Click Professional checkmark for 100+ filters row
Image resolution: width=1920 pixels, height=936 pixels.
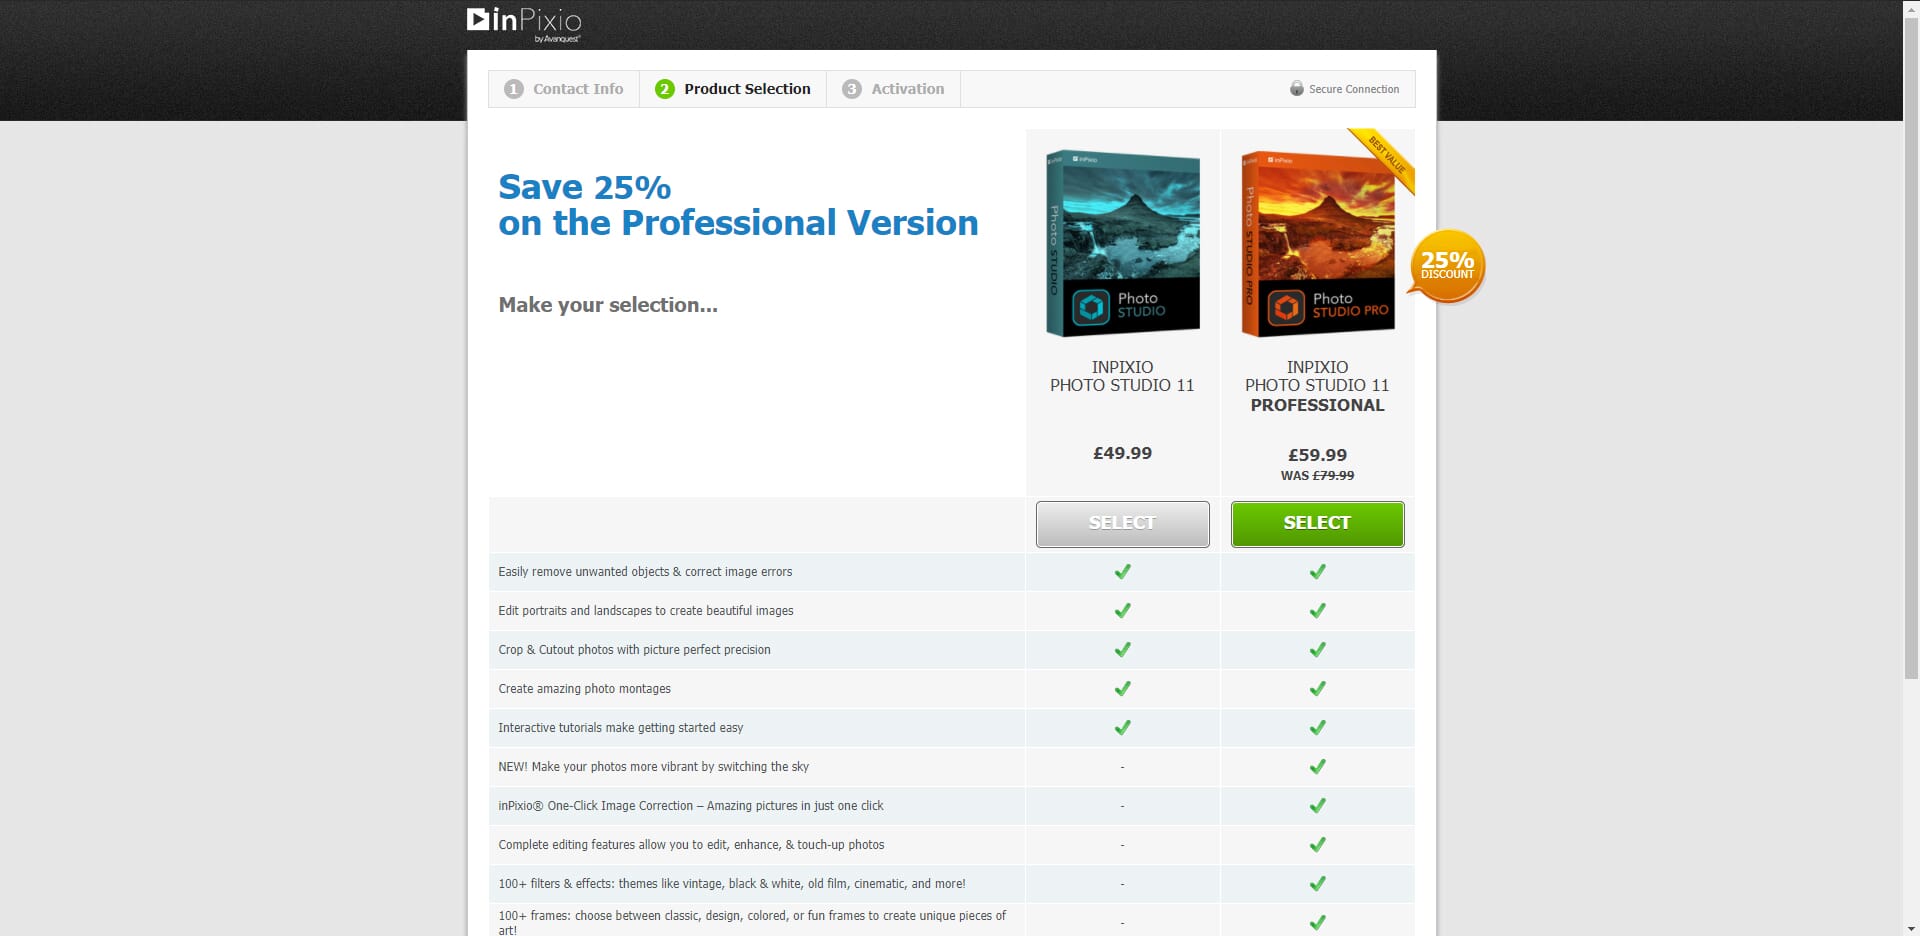click(1317, 884)
